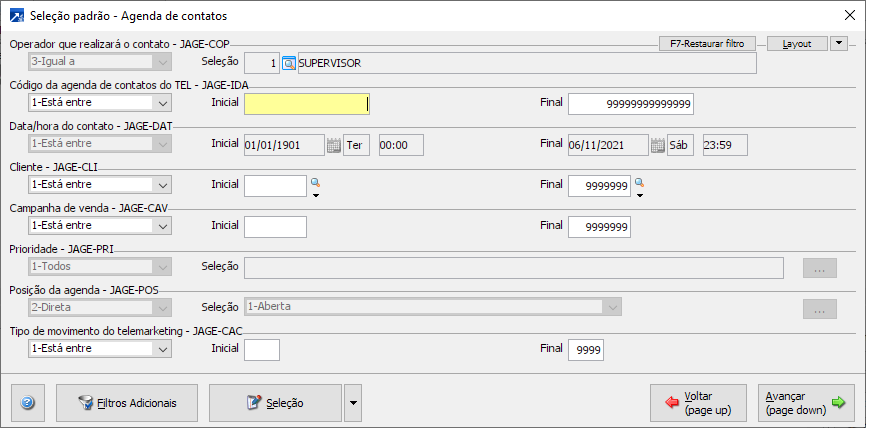Click the ellipsis button for Prioridade
The width and height of the screenshot is (880, 435).
click(x=819, y=268)
